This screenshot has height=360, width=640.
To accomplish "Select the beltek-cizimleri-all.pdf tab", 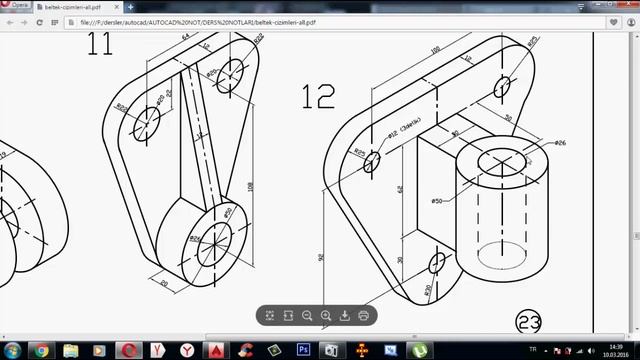I will click(78, 7).
